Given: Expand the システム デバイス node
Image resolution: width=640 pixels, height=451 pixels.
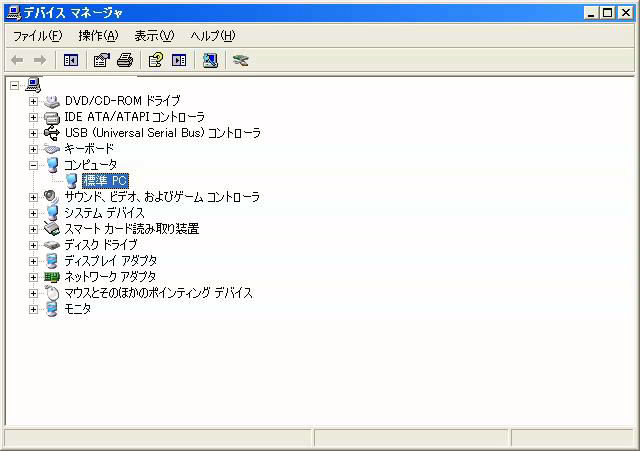Looking at the screenshot, I should [33, 213].
